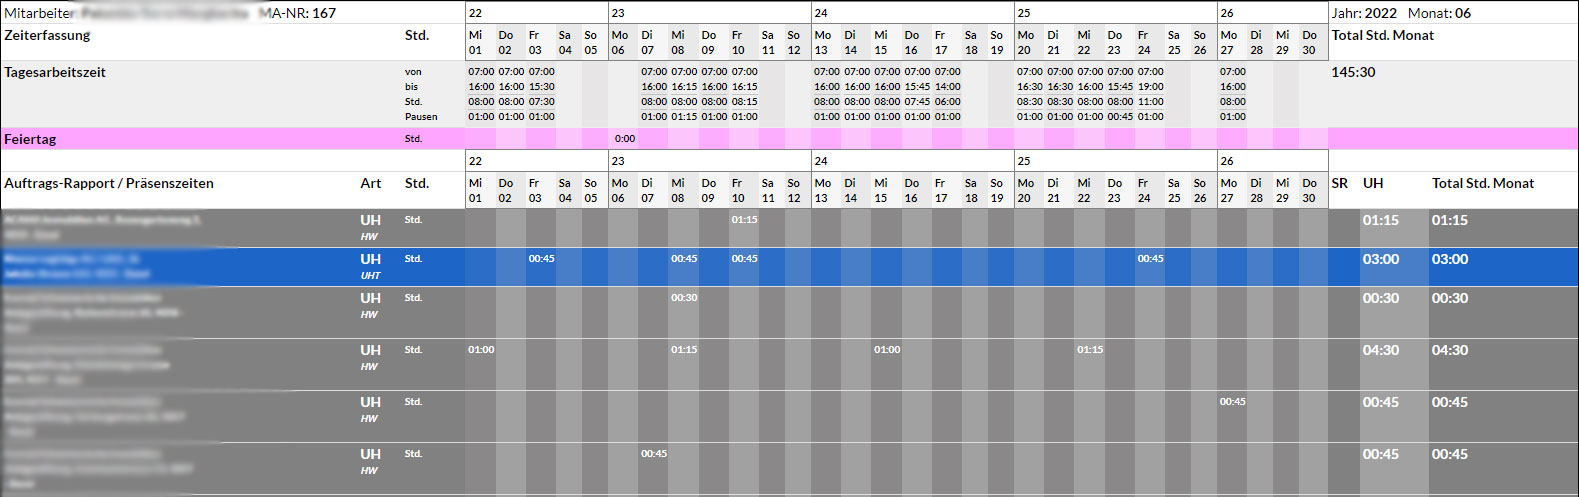The width and height of the screenshot is (1579, 497).
Task: Click the SR column header
Action: pos(1340,183)
